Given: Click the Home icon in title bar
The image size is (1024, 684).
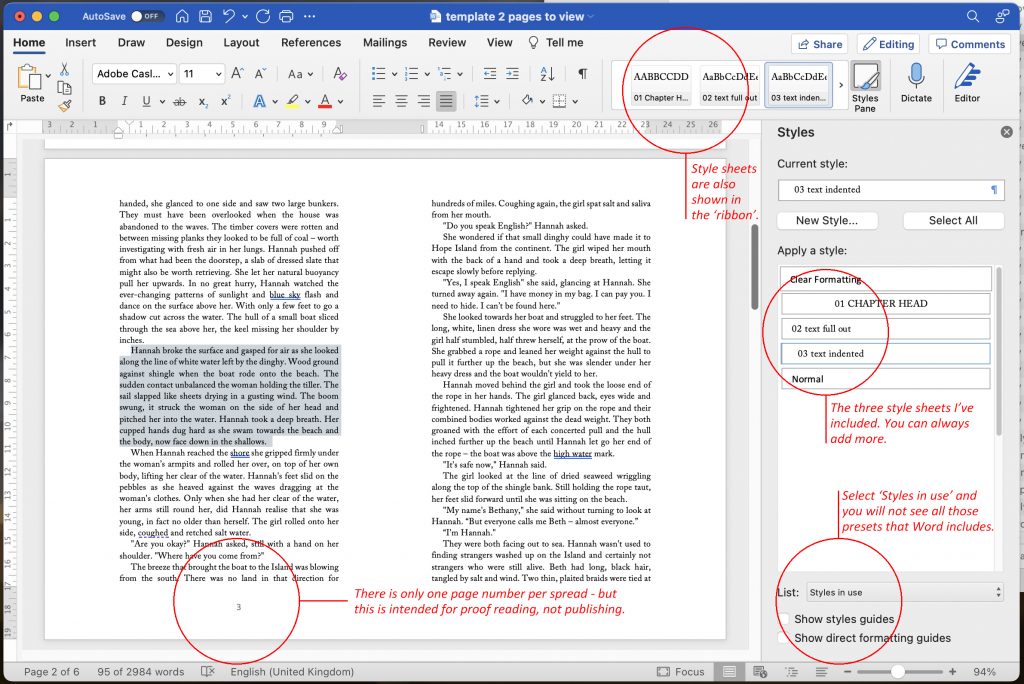Looking at the screenshot, I should click(x=182, y=16).
